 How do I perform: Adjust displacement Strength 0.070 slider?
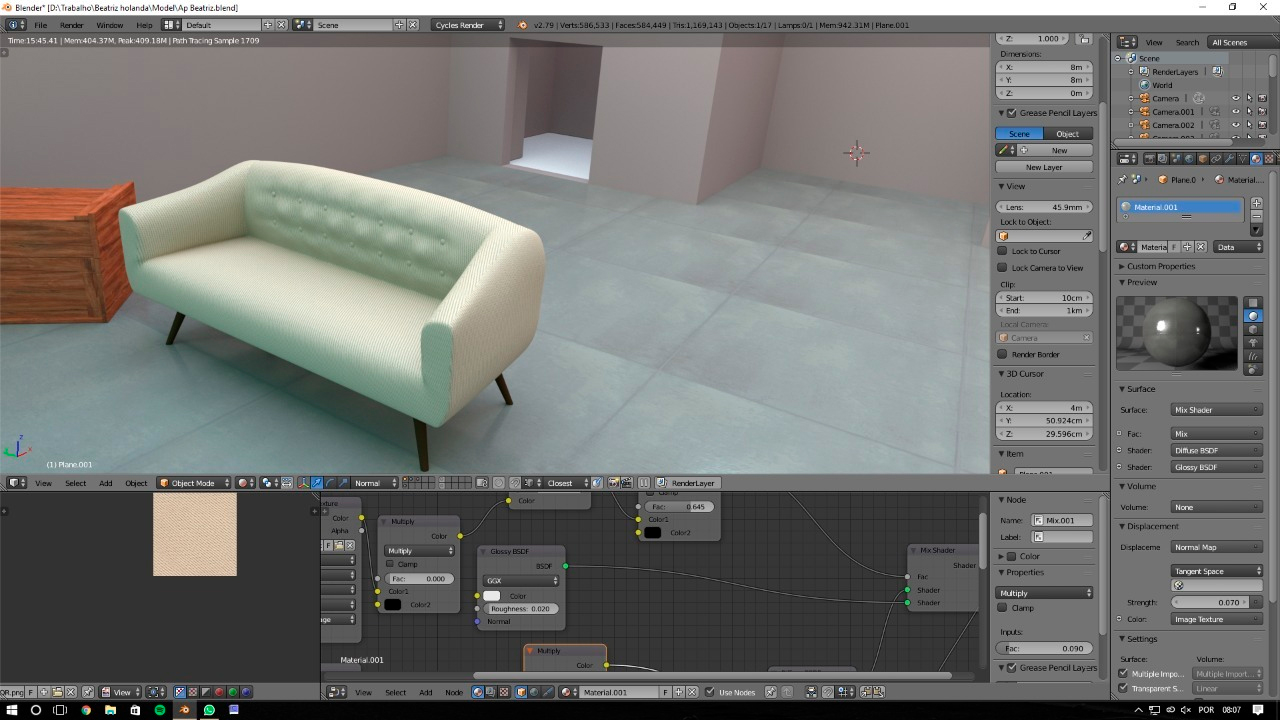[x=1211, y=602]
